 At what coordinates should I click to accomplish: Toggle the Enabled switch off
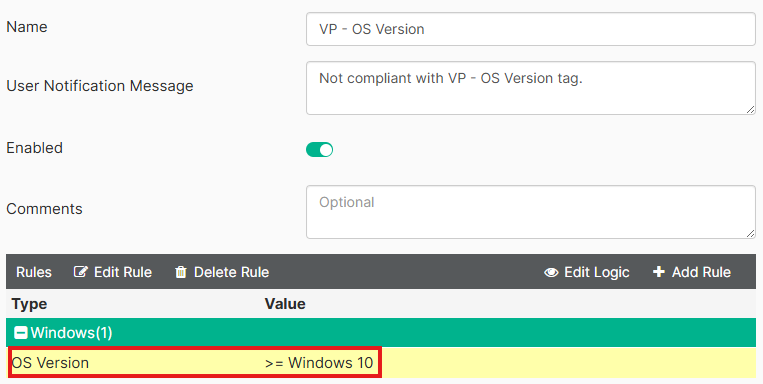coord(319,149)
